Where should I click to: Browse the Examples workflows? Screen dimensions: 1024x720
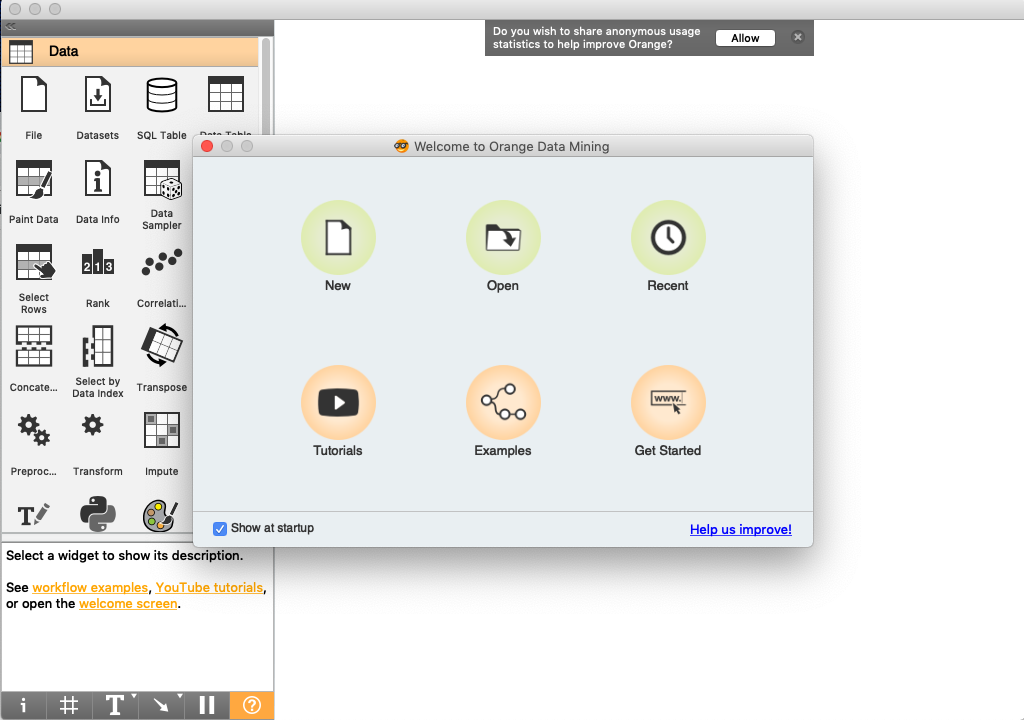[x=503, y=402]
